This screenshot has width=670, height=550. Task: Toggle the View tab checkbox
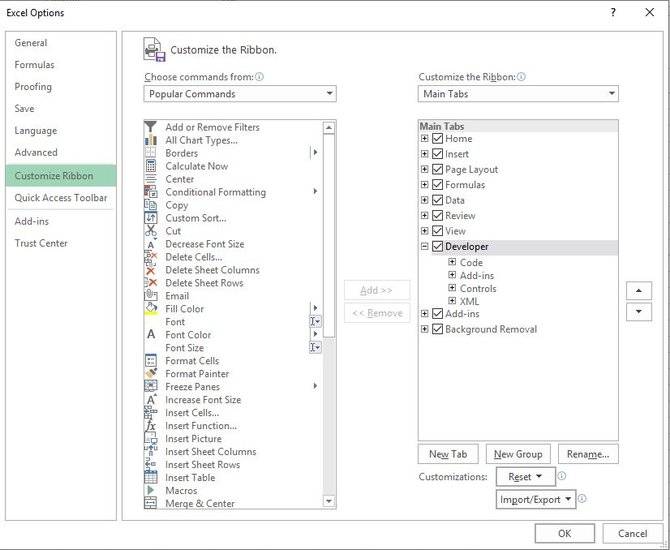point(437,231)
